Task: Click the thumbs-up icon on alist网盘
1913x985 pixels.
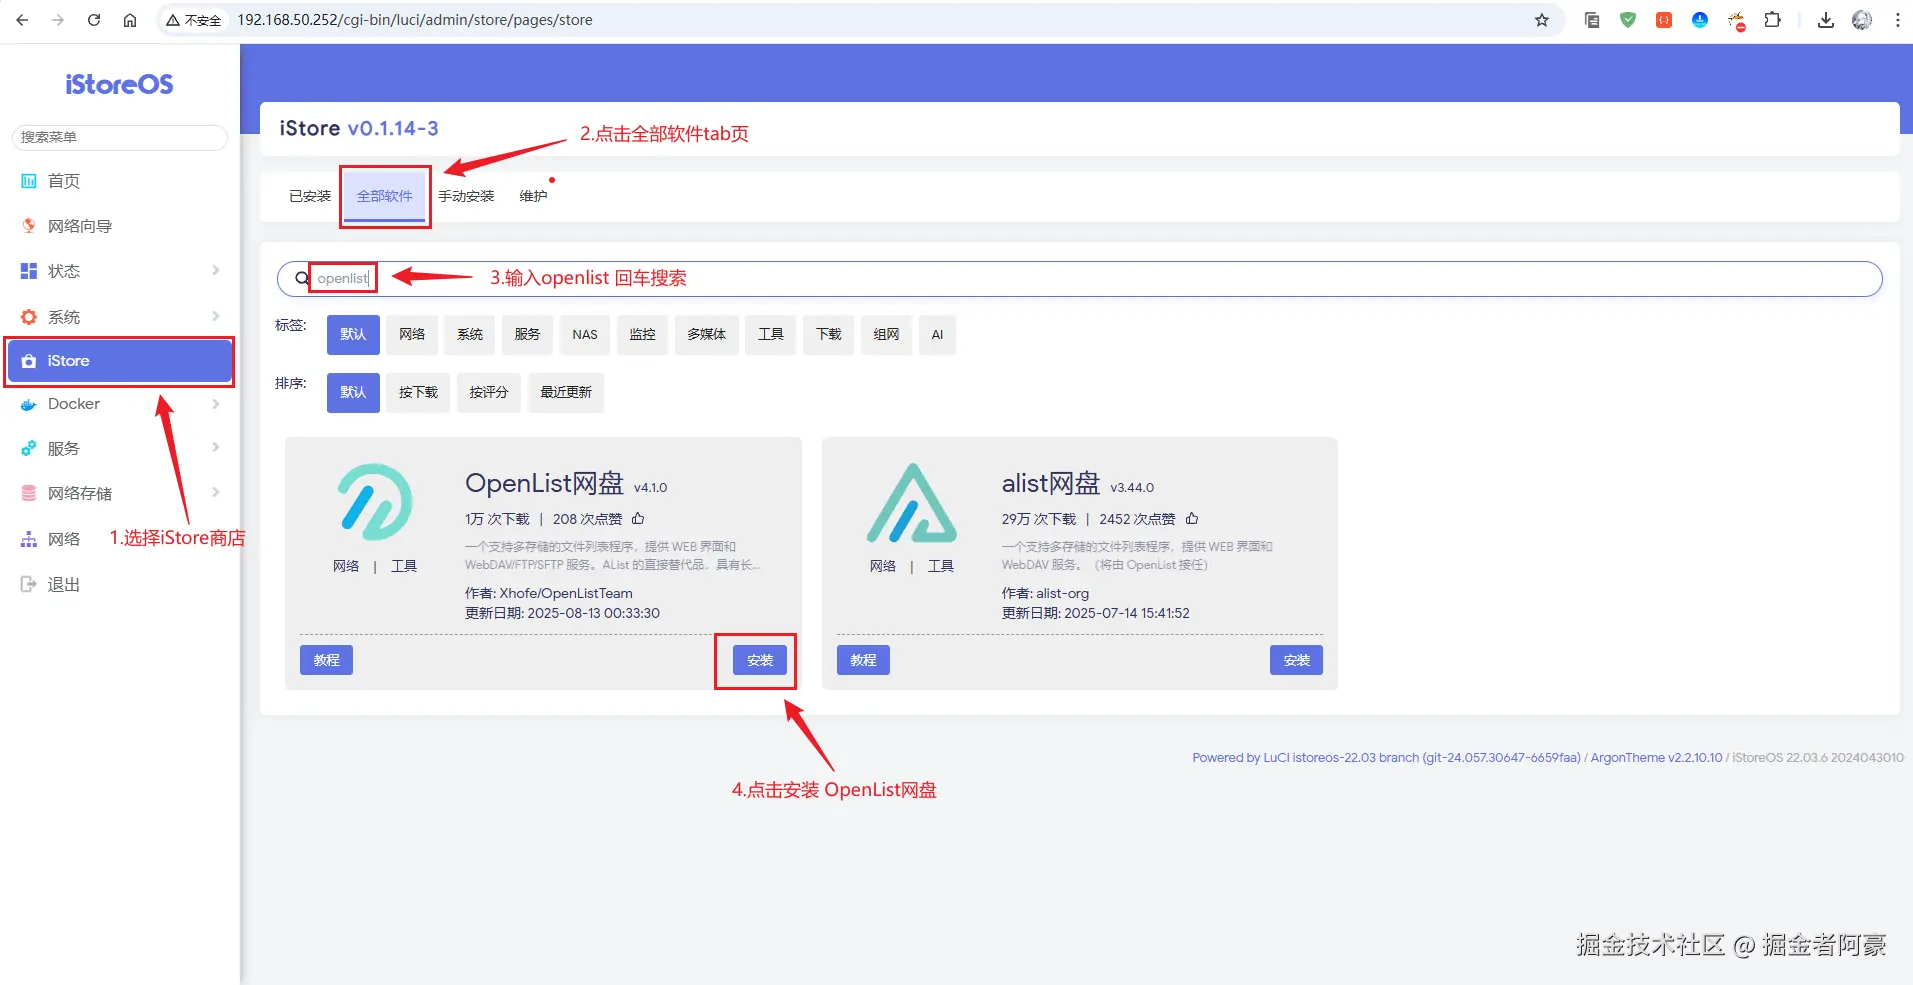Action: [1192, 519]
